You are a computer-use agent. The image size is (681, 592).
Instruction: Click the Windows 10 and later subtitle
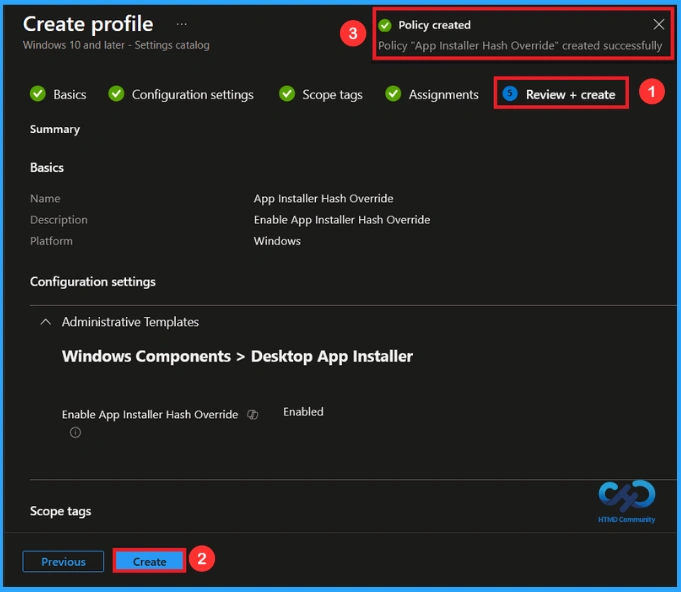click(116, 45)
